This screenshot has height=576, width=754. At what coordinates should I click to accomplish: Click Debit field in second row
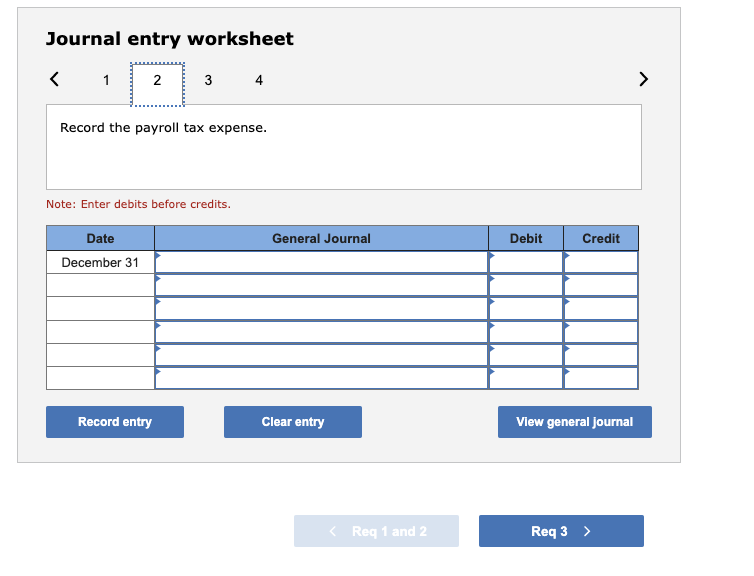[x=526, y=285]
